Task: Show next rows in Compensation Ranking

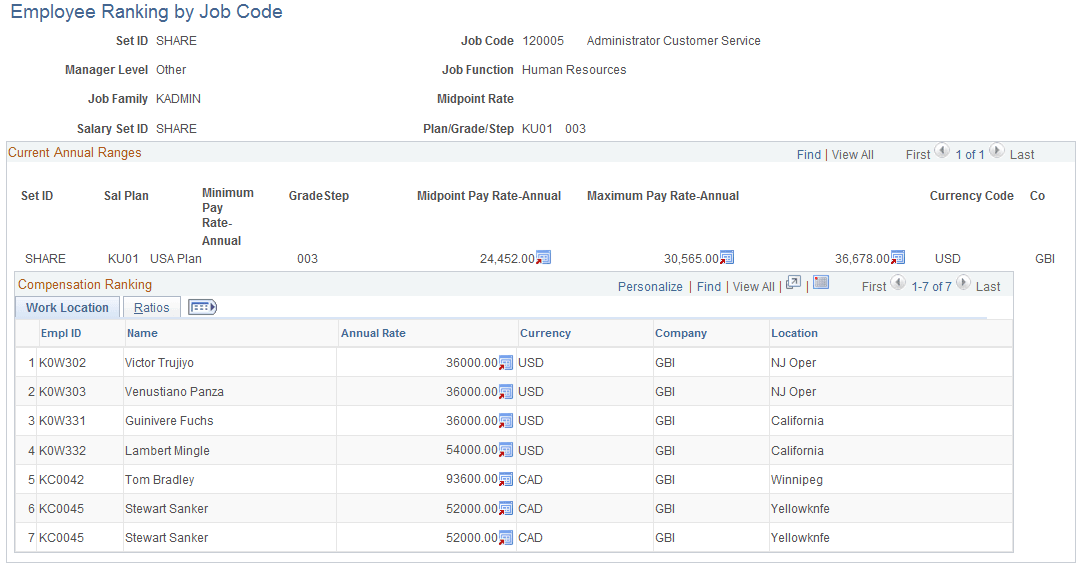Action: click(x=964, y=282)
